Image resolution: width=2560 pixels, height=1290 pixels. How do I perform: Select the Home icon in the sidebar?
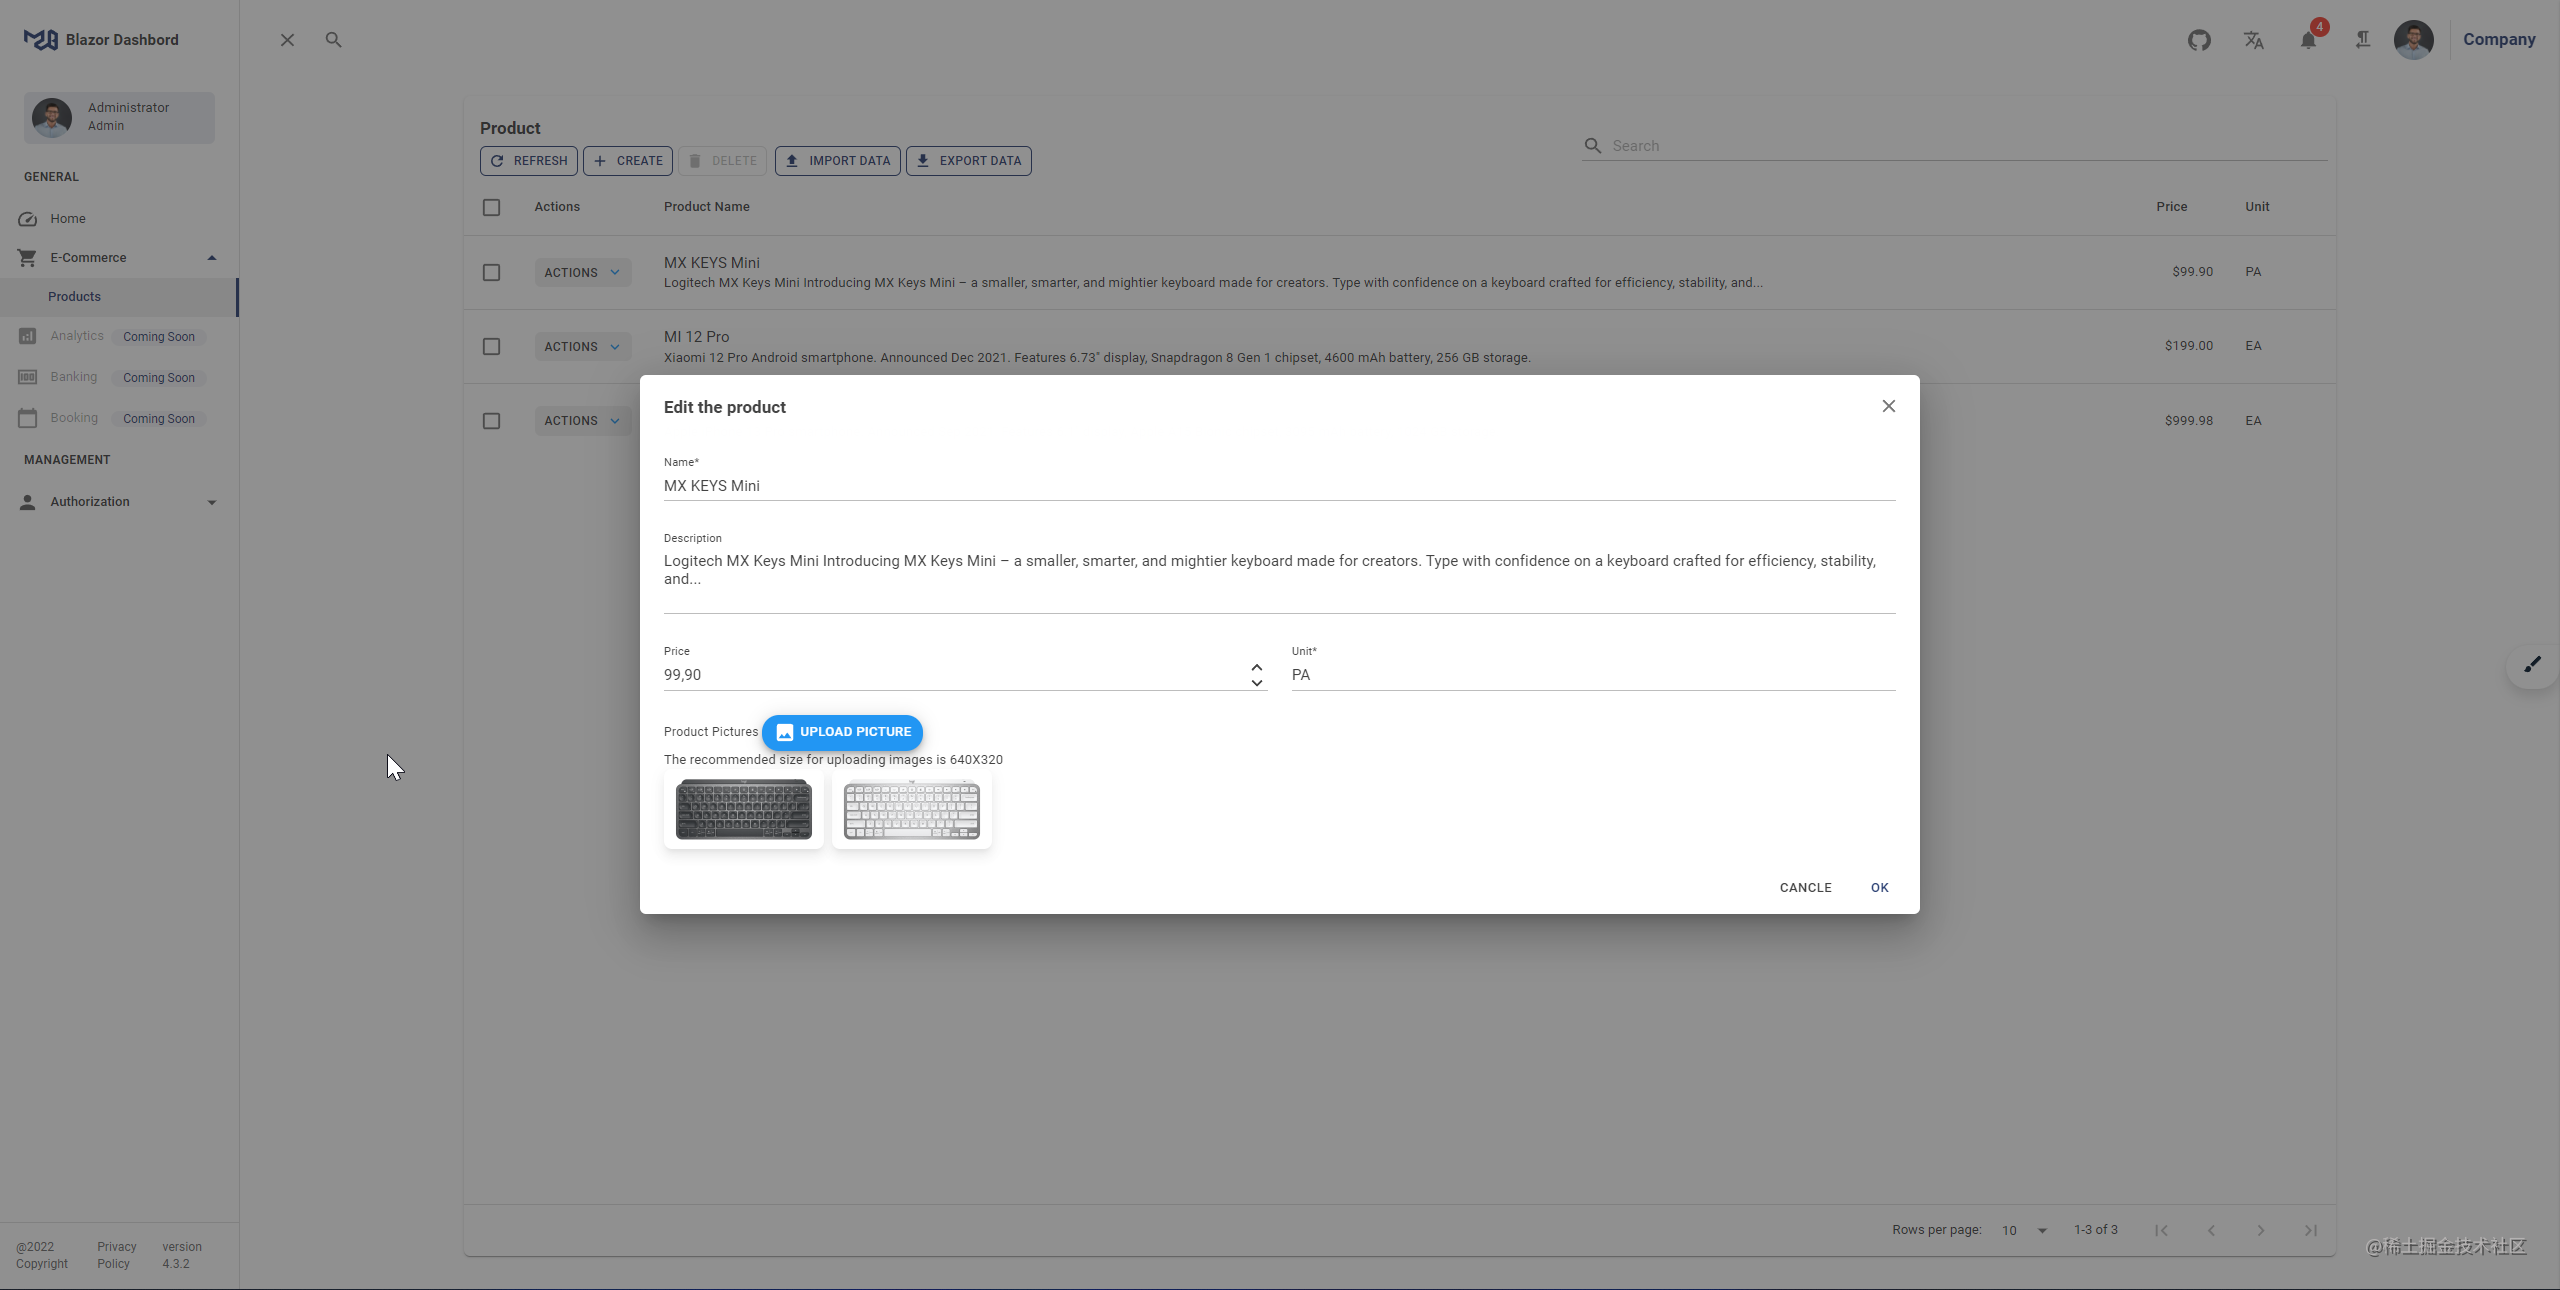(x=27, y=218)
